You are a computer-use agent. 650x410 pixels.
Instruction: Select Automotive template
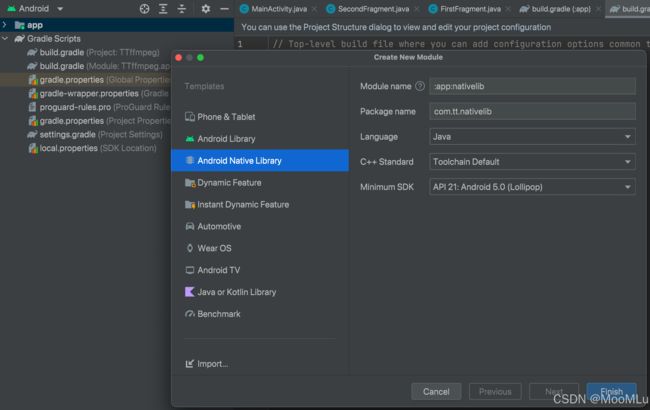click(260, 226)
